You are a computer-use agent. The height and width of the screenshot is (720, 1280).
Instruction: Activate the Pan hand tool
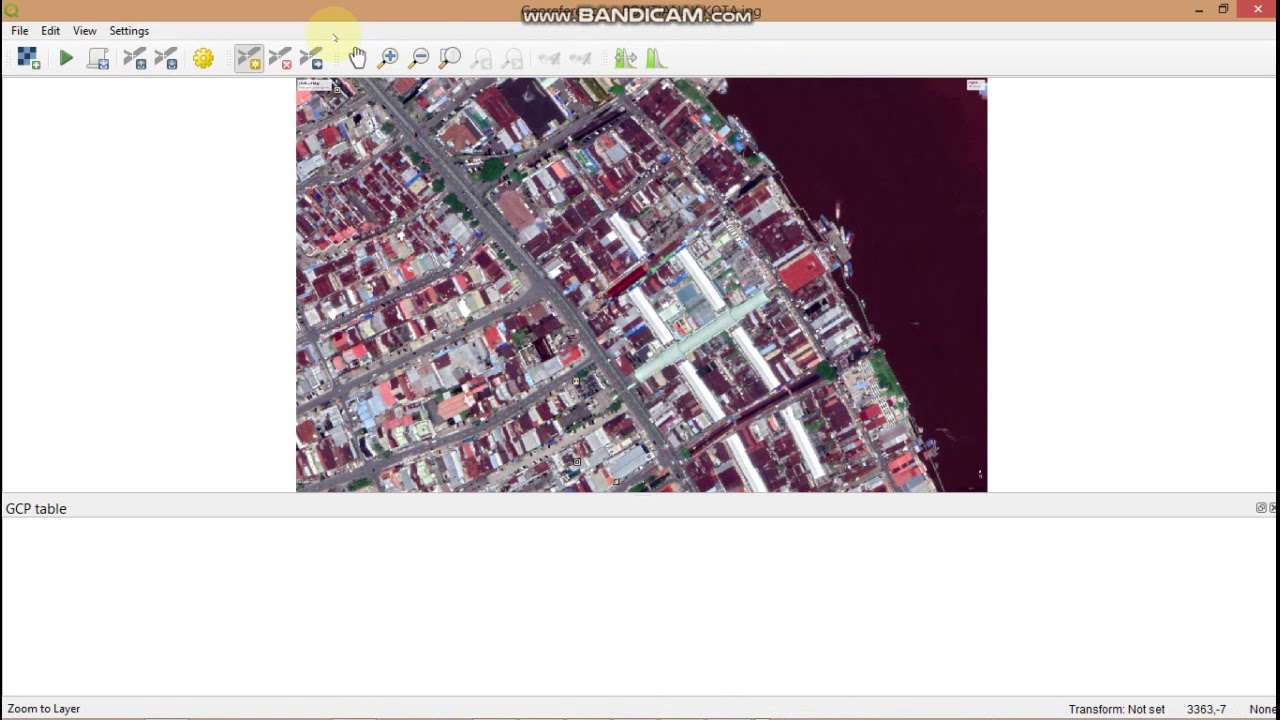click(357, 59)
